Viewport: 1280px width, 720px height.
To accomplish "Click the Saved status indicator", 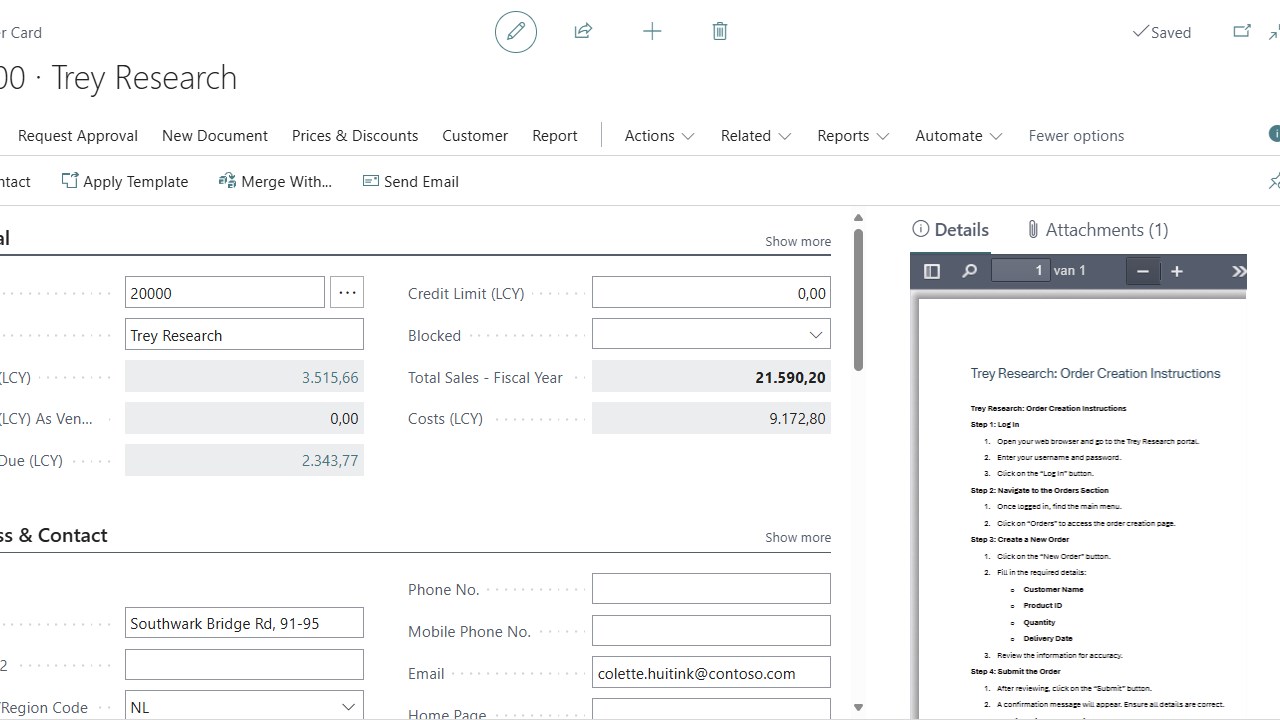I will coord(1161,32).
